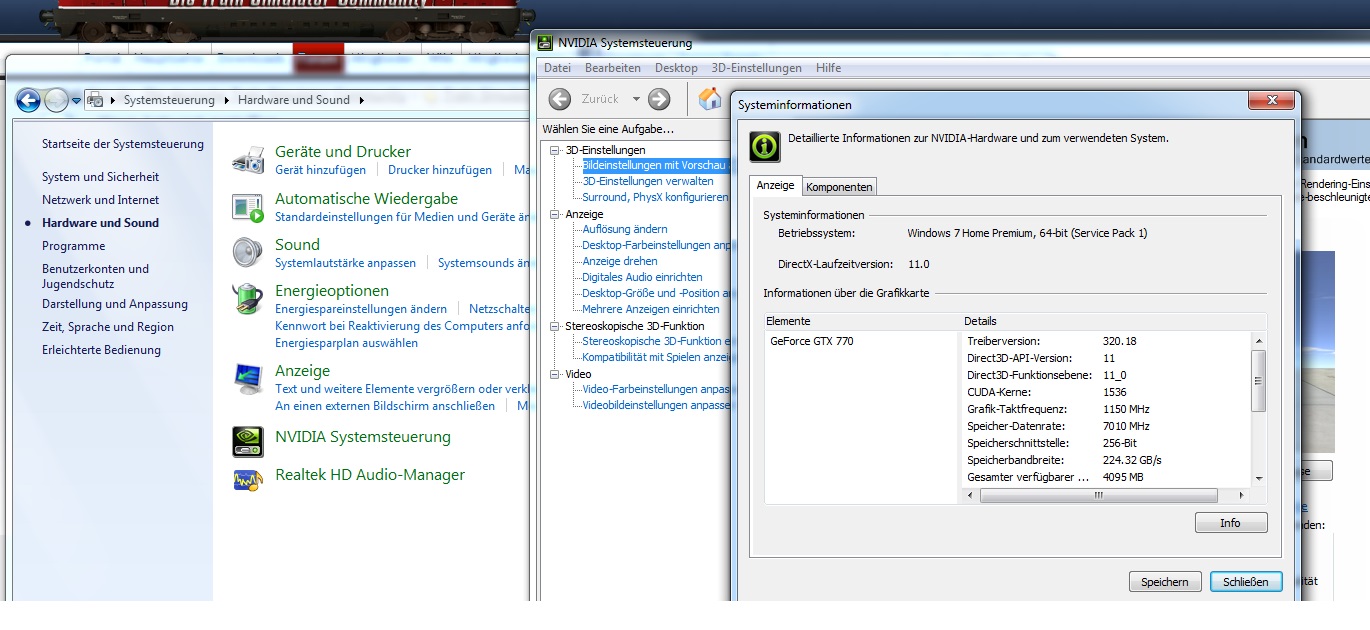This screenshot has height=630, width=1370.
Task: Open the Energieoptionen heading link
Action: pos(332,291)
